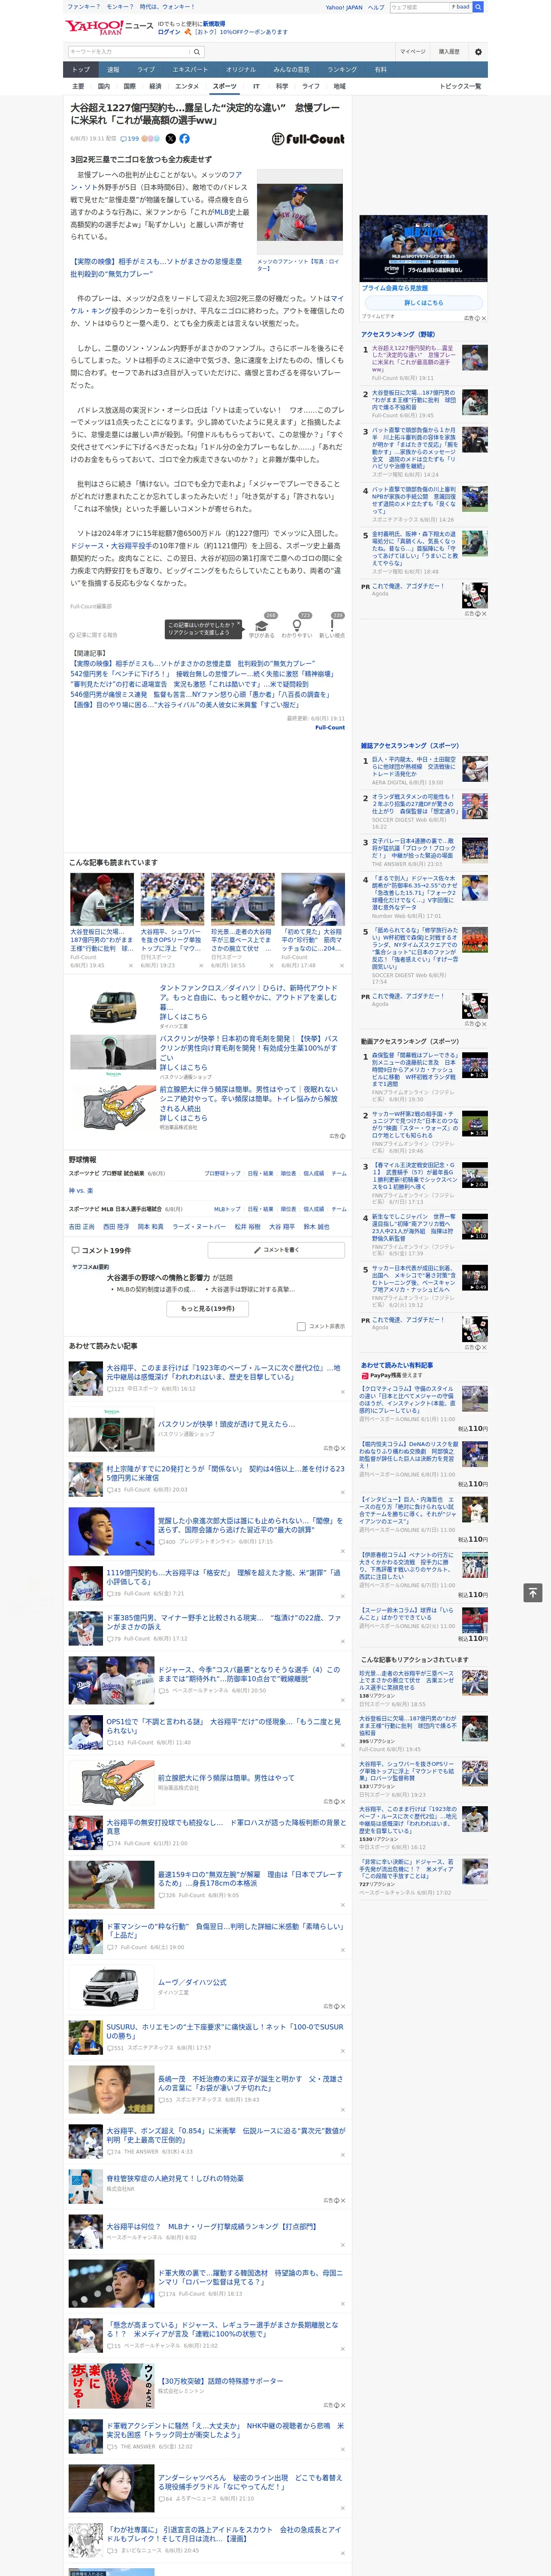The height and width of the screenshot is (2576, 551).
Task: Share the article on Facebook
Action: tap(184, 139)
